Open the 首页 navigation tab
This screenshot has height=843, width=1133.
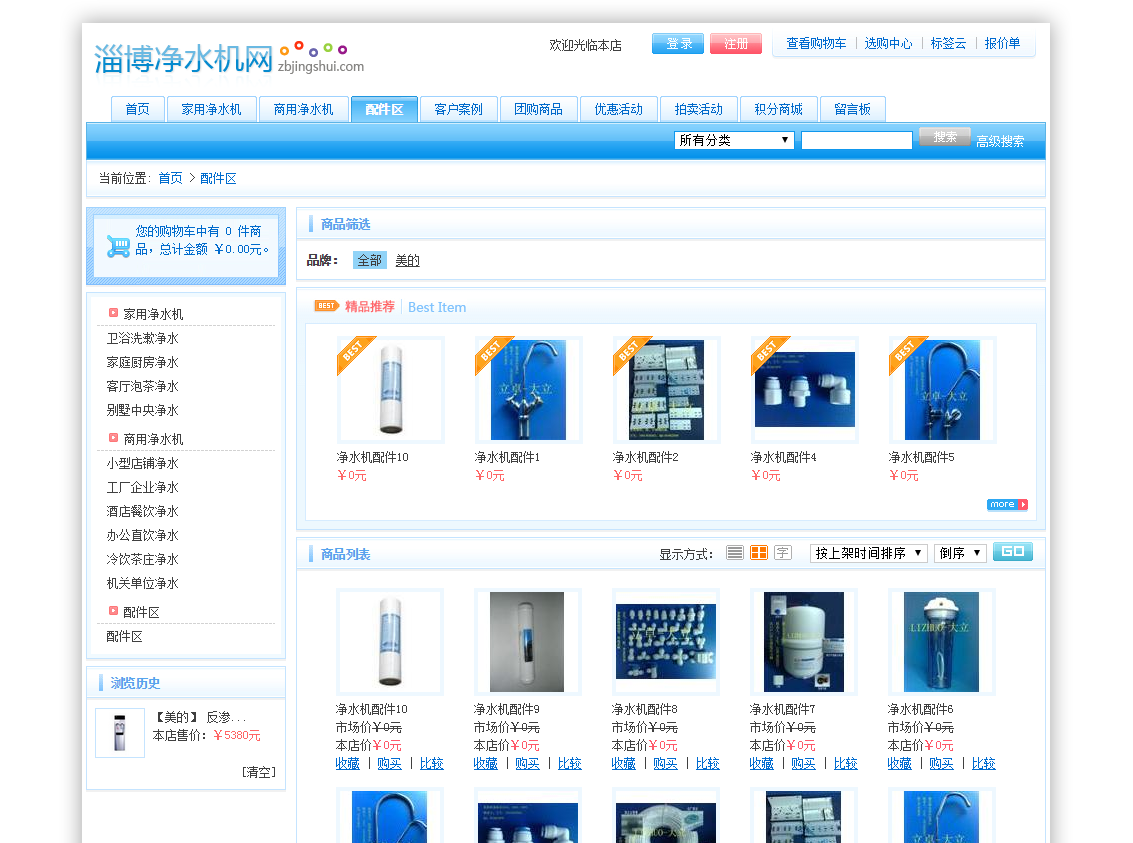click(137, 109)
